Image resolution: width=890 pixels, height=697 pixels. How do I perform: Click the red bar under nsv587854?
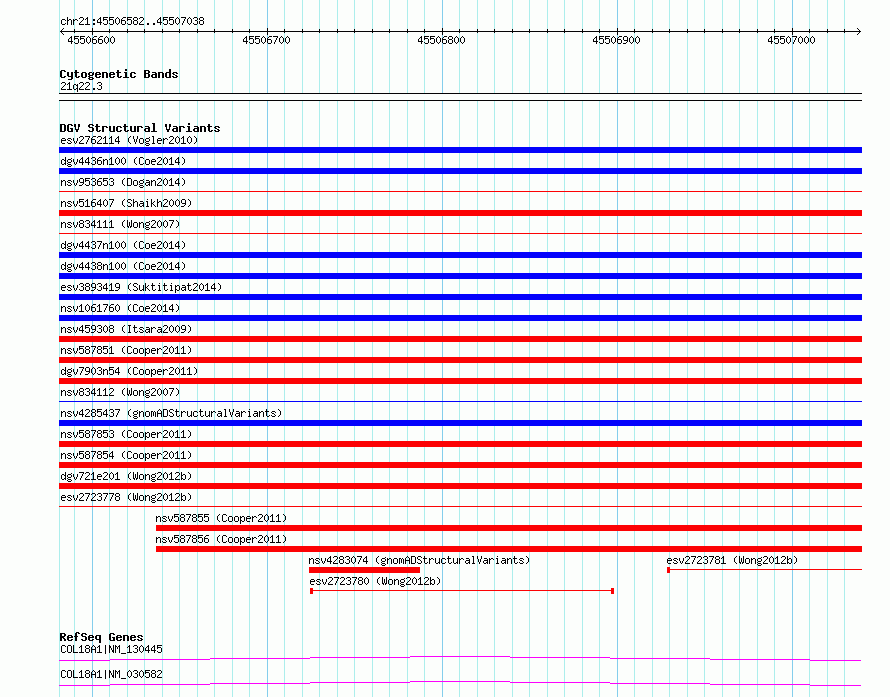point(460,465)
